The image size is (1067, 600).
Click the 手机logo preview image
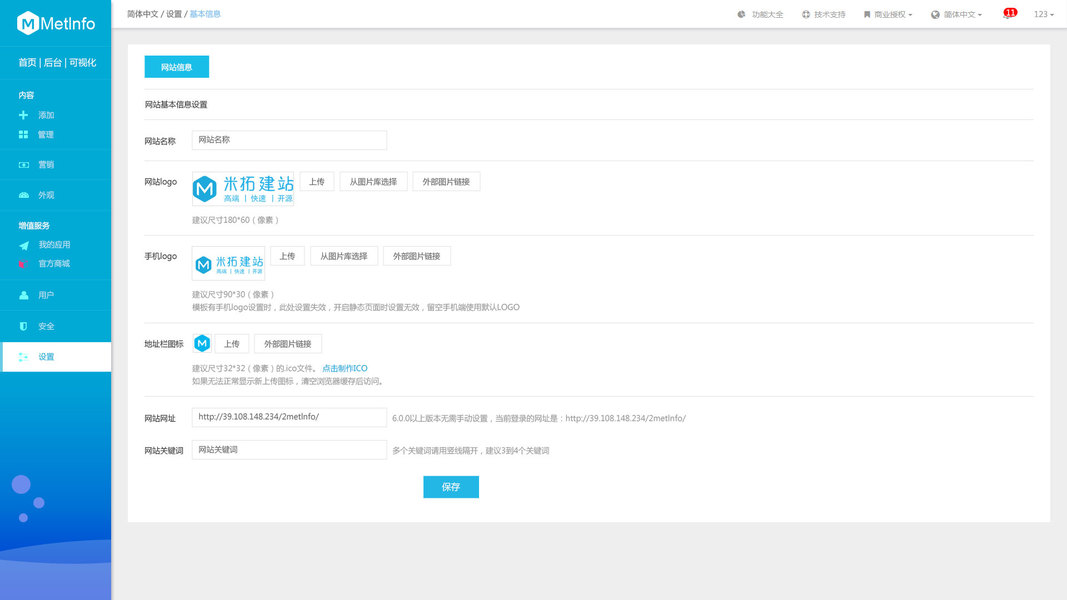click(229, 263)
